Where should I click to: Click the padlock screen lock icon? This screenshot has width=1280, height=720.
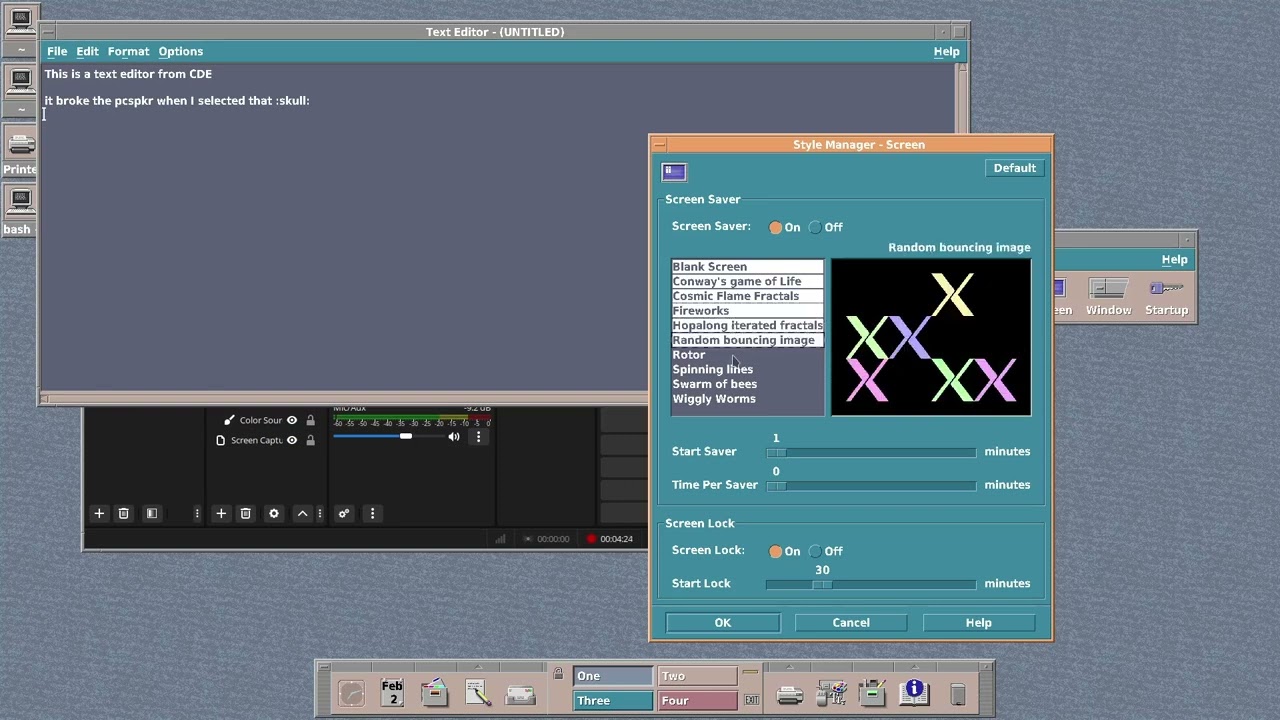point(558,675)
